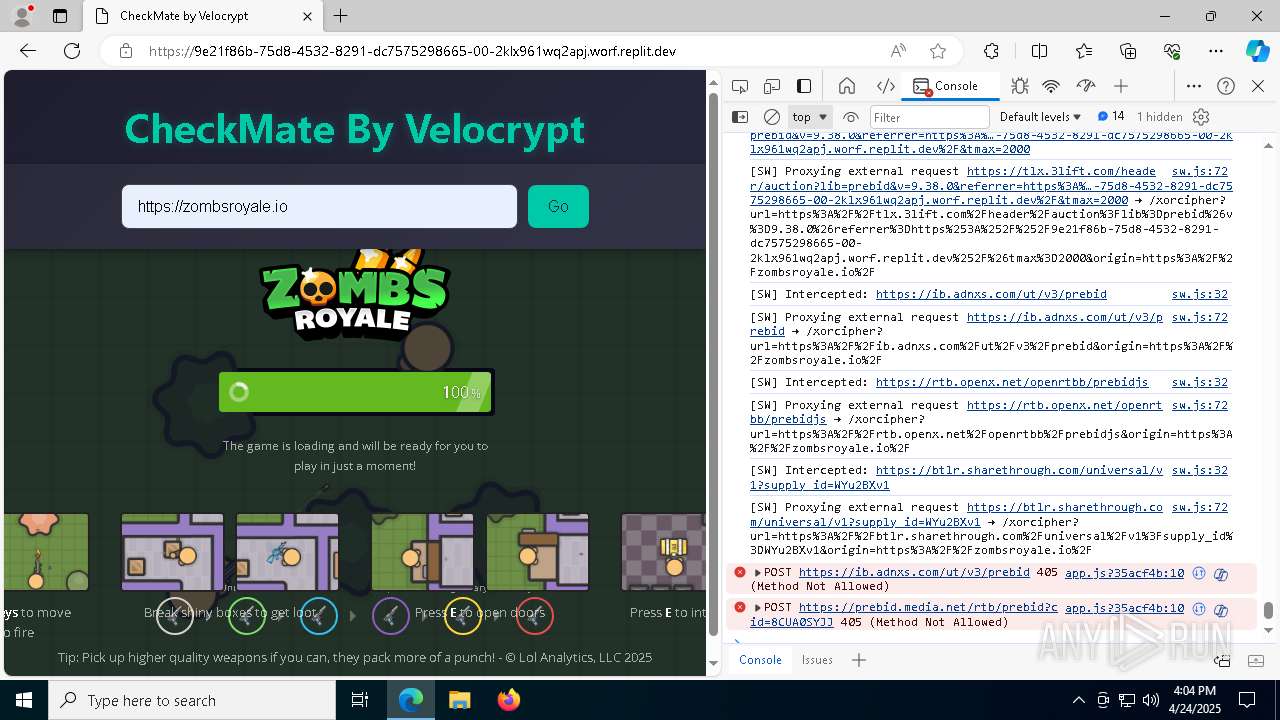
Task: Select the green weapon rarity circle
Action: click(247, 615)
